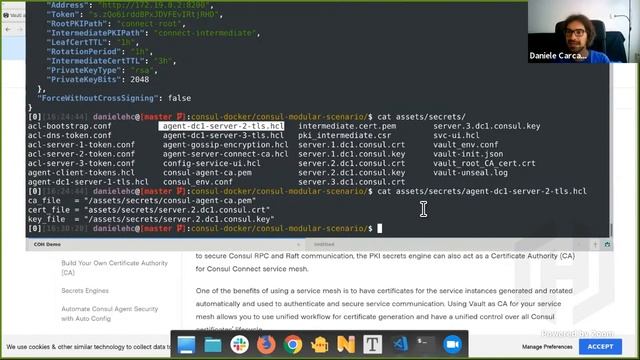Image resolution: width=640 pixels, height=360 pixels.
Task: Click server.3.dc1.consul.key in the listing
Action: 487,126
